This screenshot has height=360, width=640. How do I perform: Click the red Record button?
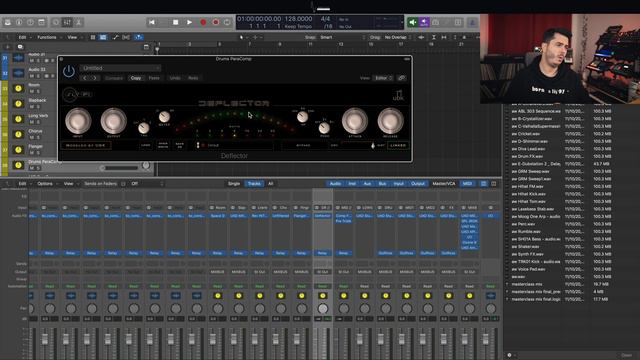point(203,22)
